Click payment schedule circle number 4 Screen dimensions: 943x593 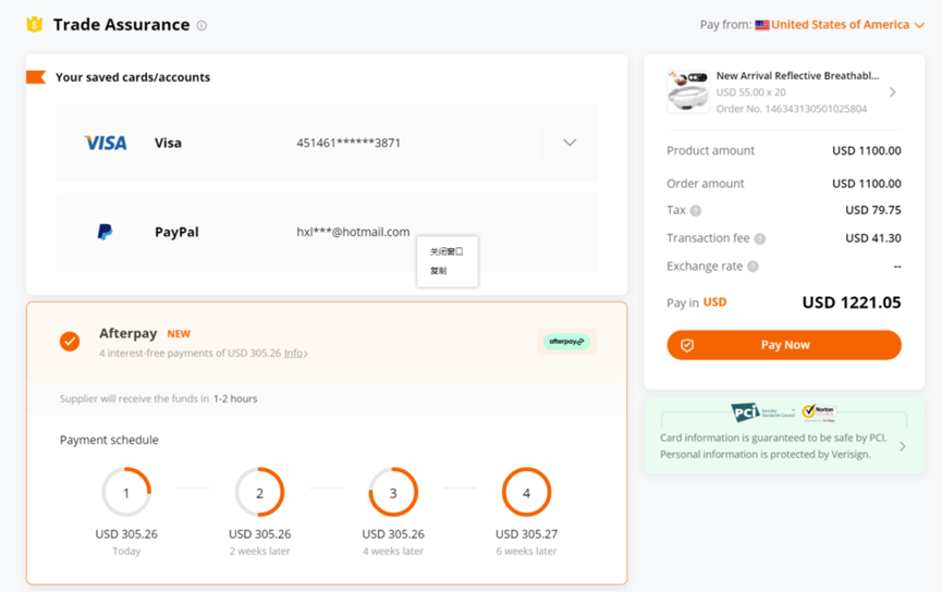(526, 493)
